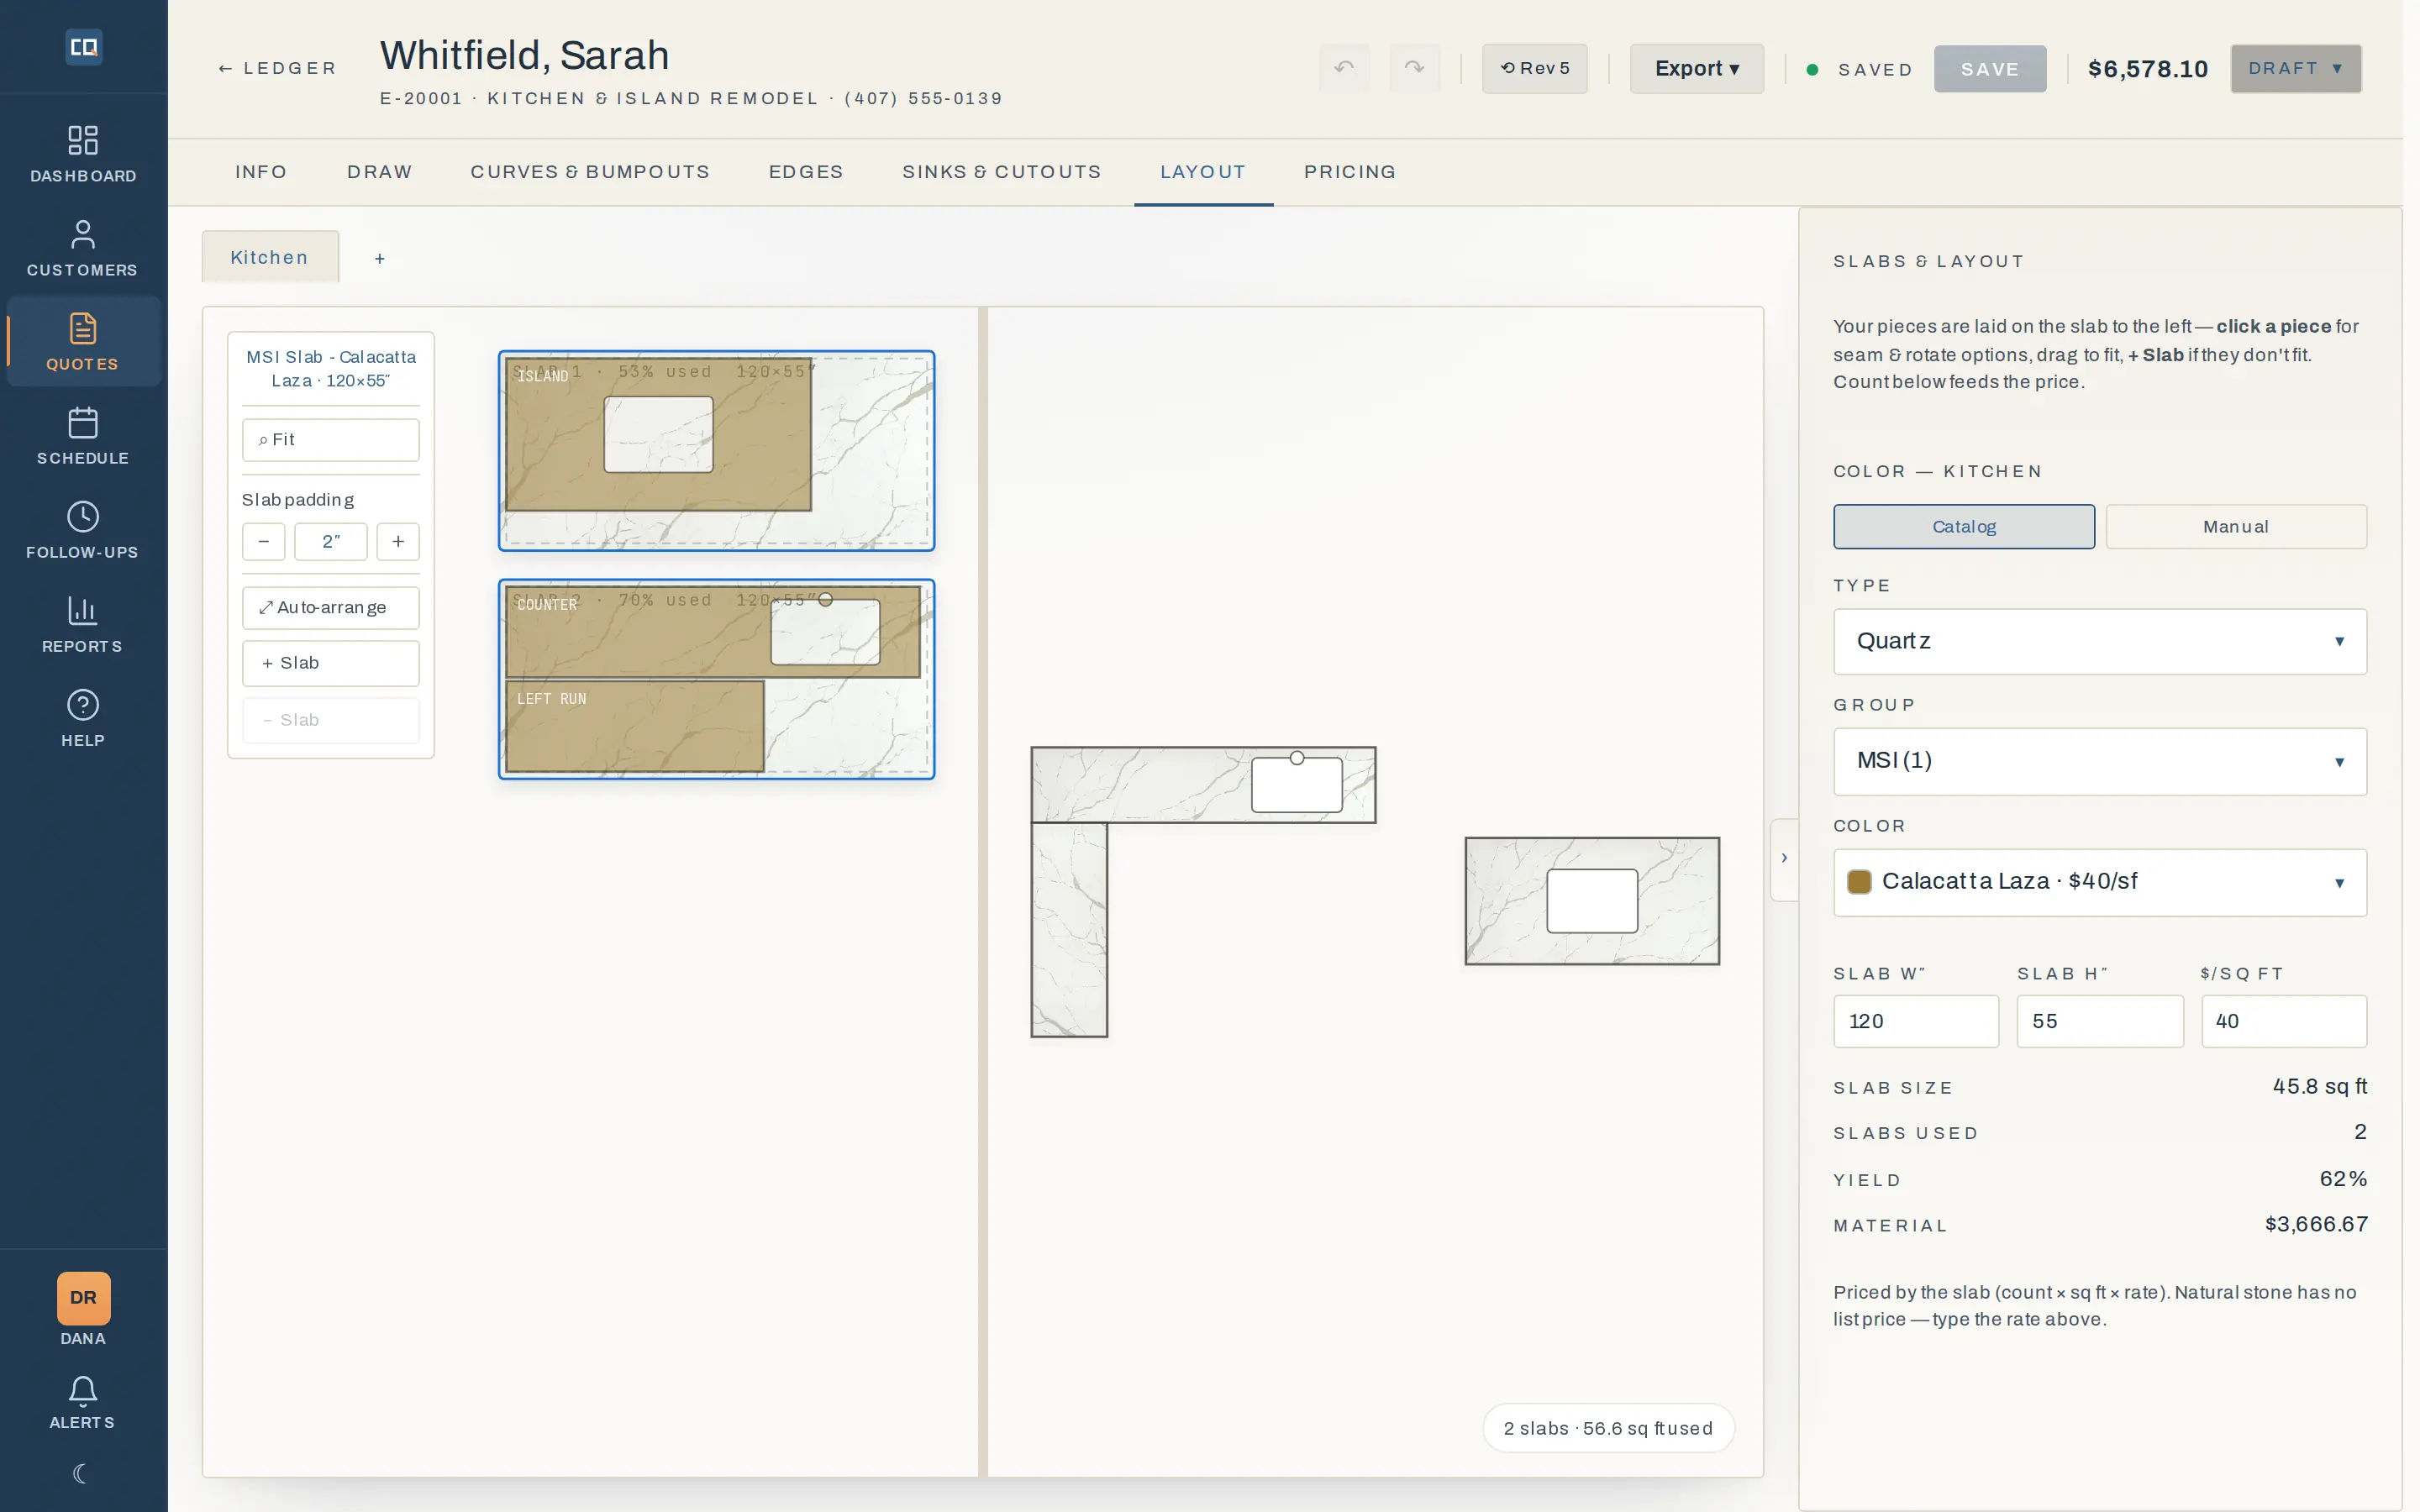Click the MSI Slab Calacatta Laza label
The image size is (2420, 1512).
click(330, 369)
